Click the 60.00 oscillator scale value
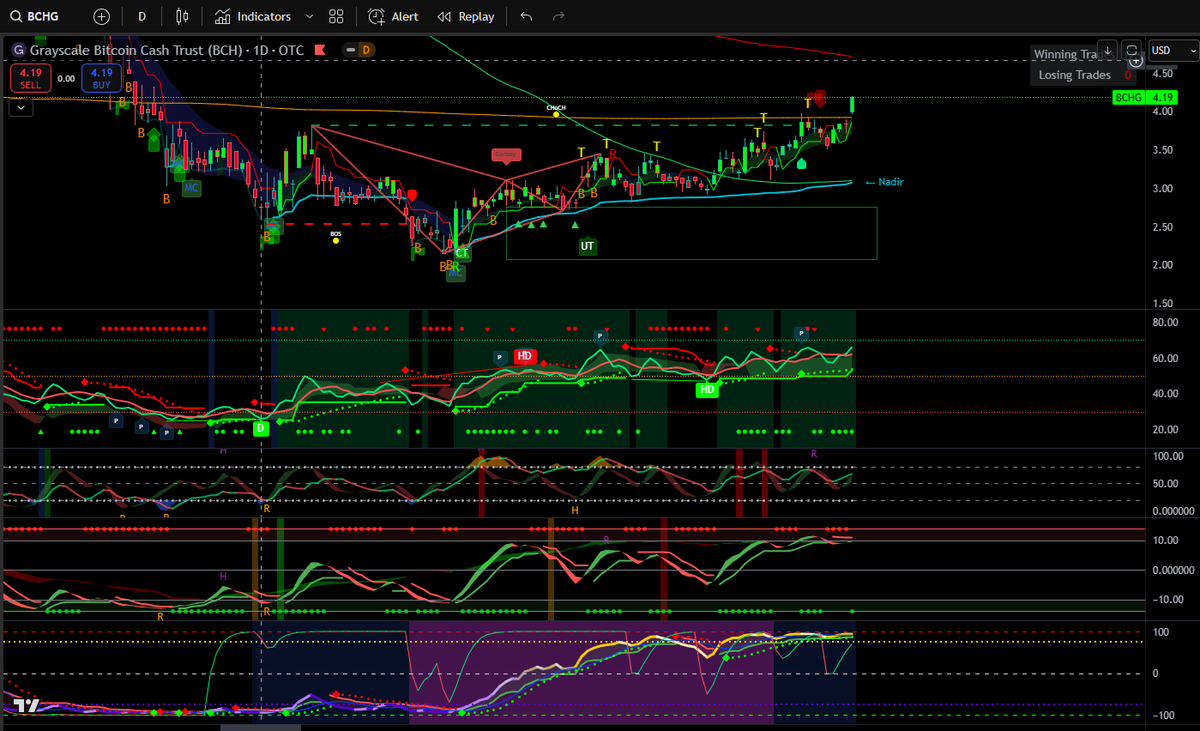Image resolution: width=1200 pixels, height=731 pixels. [1165, 358]
